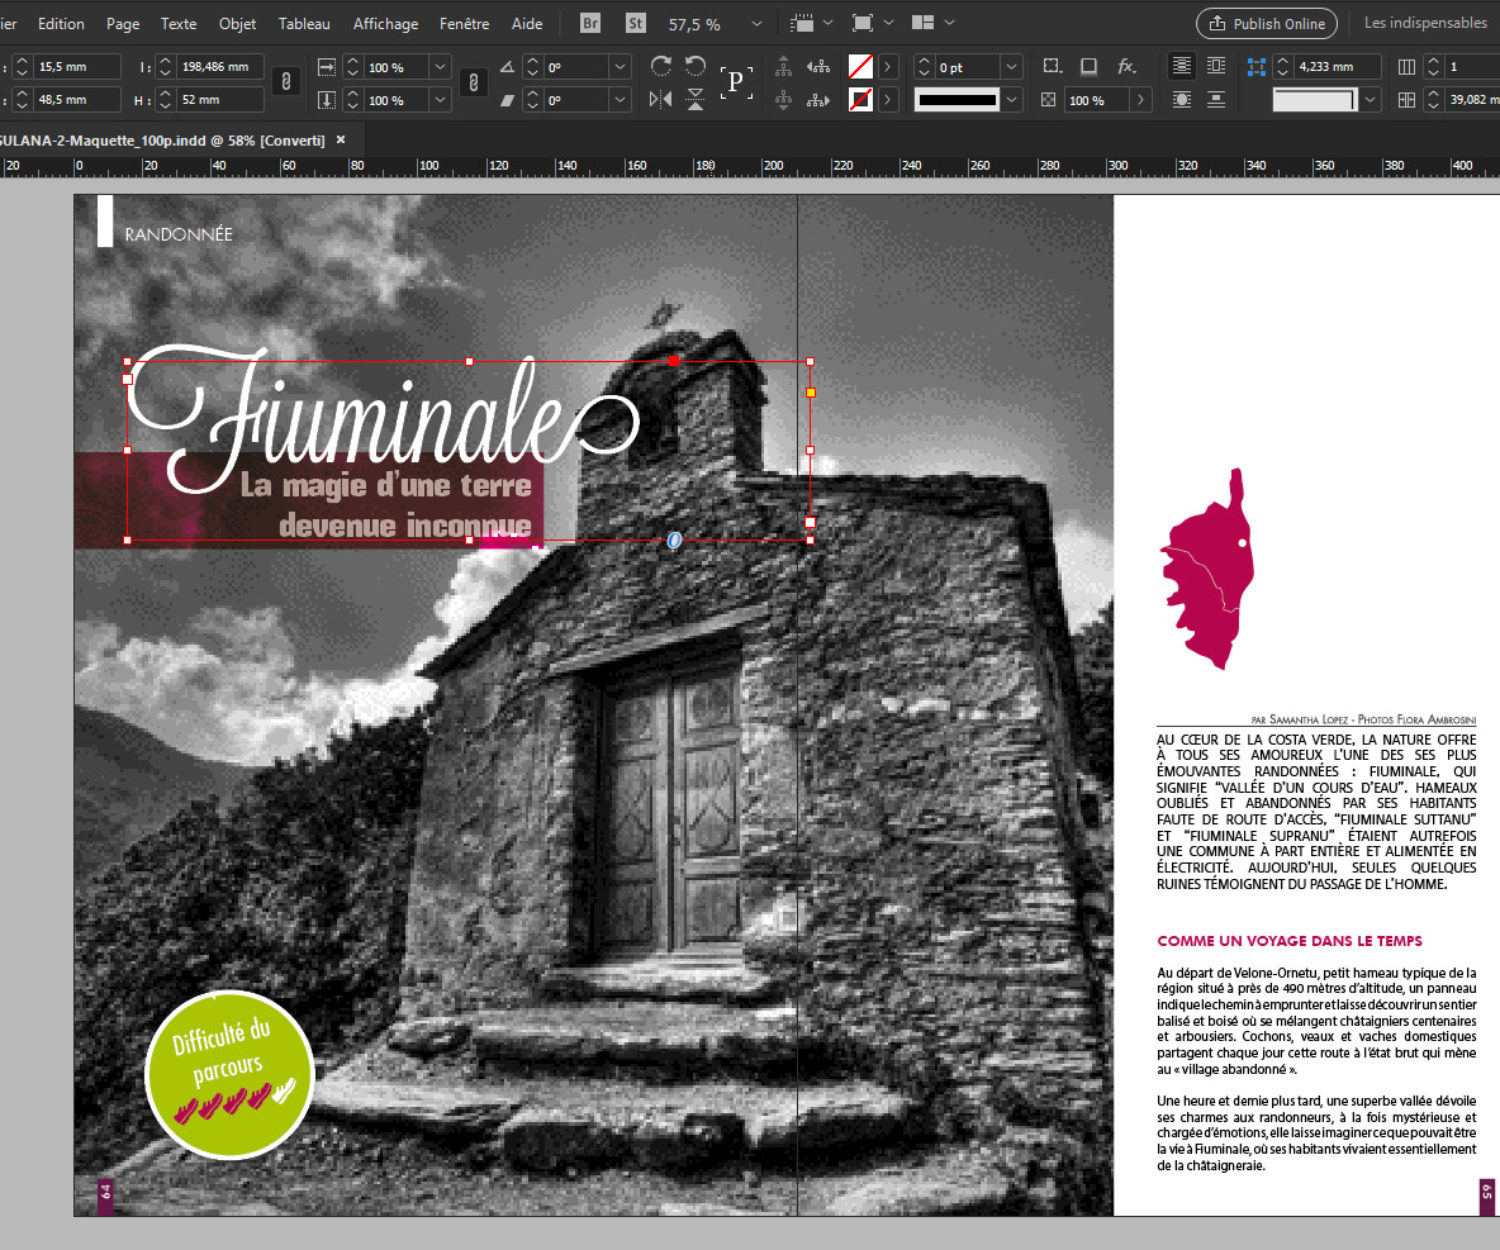This screenshot has width=1500, height=1250.
Task: Open the Les indispensables workspace switcher
Action: [1425, 23]
